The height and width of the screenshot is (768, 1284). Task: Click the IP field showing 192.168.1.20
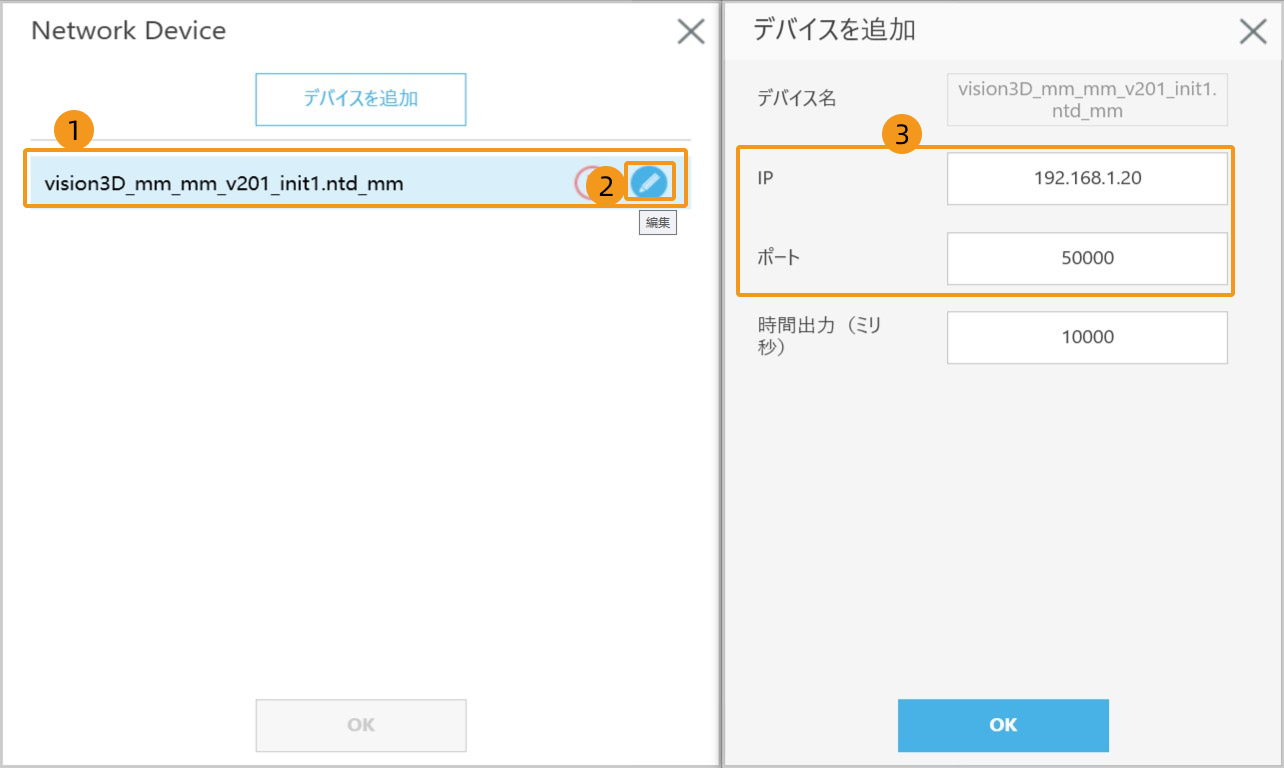coord(1087,179)
